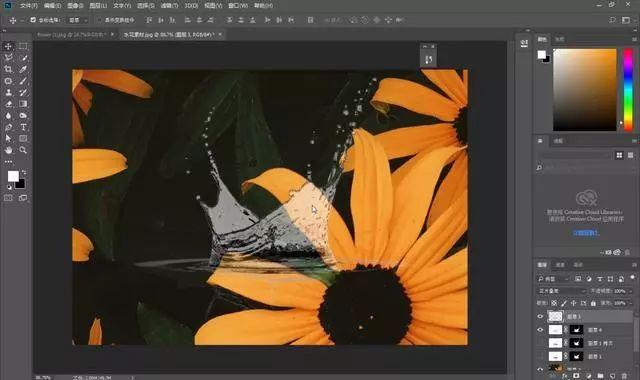Add a layer mask from Layers panel footer

576,376
